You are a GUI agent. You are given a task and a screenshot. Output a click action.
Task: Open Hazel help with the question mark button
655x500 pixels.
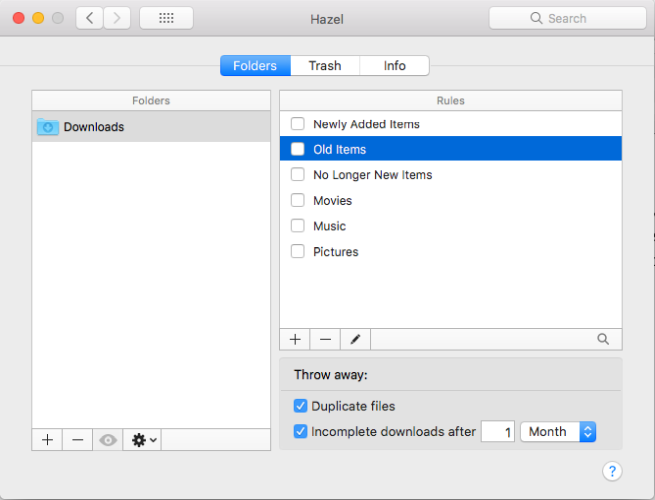coord(612,471)
